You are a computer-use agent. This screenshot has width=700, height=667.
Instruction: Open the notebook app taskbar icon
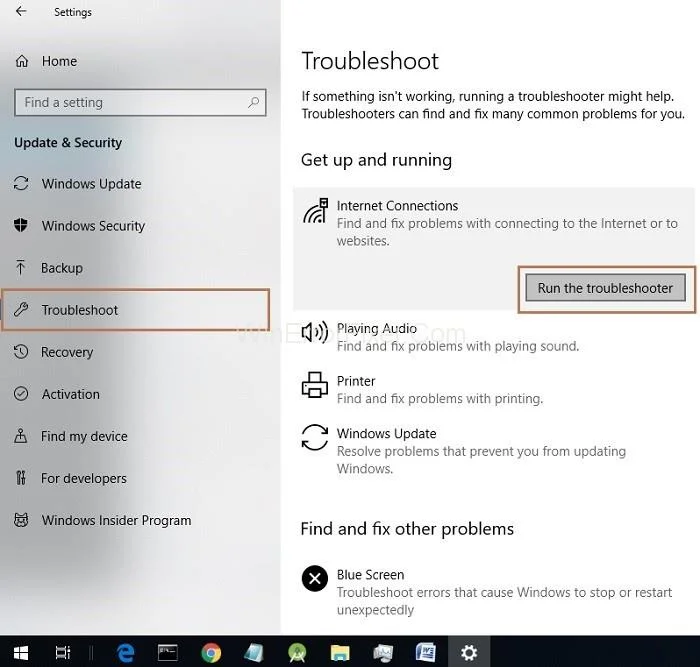click(x=254, y=653)
